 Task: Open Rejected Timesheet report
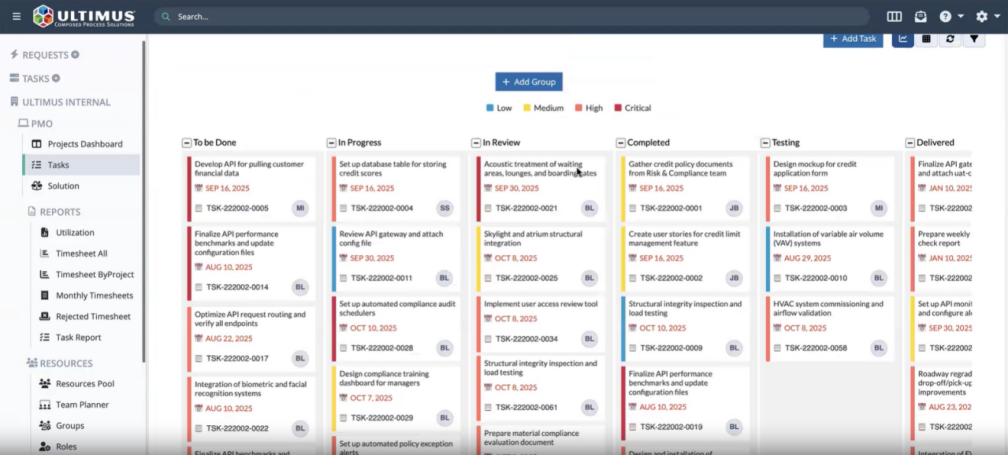(93, 316)
